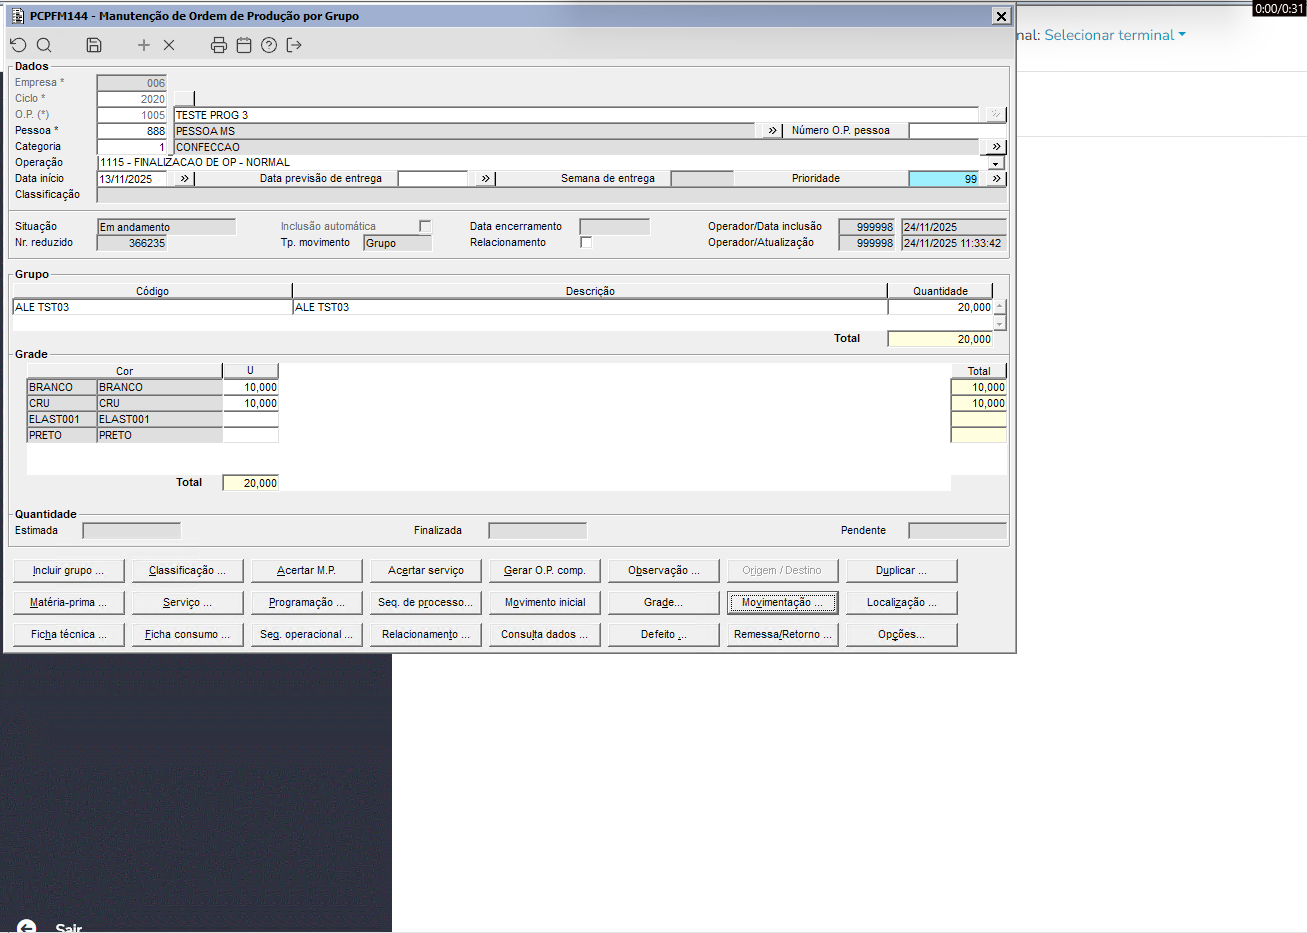Click the U column header in Grade
The image size is (1307, 933).
(251, 371)
